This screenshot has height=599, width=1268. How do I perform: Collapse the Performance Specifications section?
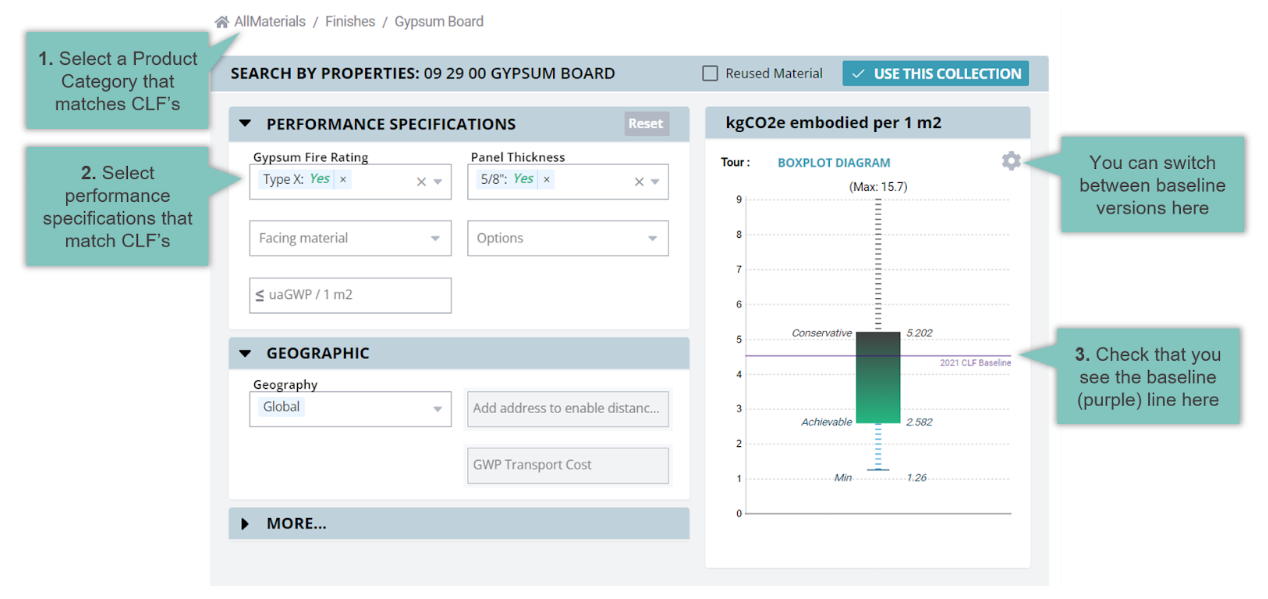[246, 125]
